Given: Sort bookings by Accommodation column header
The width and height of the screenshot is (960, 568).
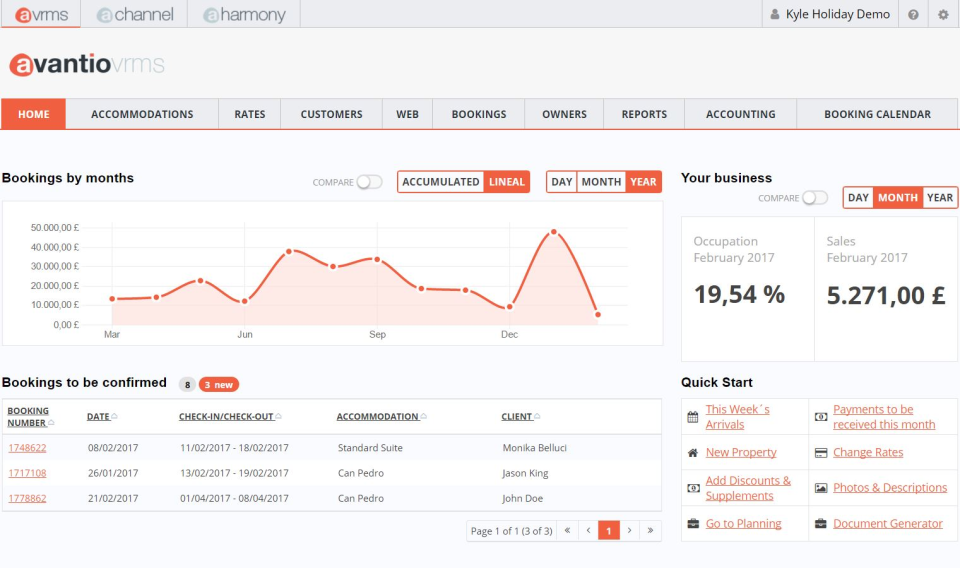Looking at the screenshot, I should pos(377,417).
